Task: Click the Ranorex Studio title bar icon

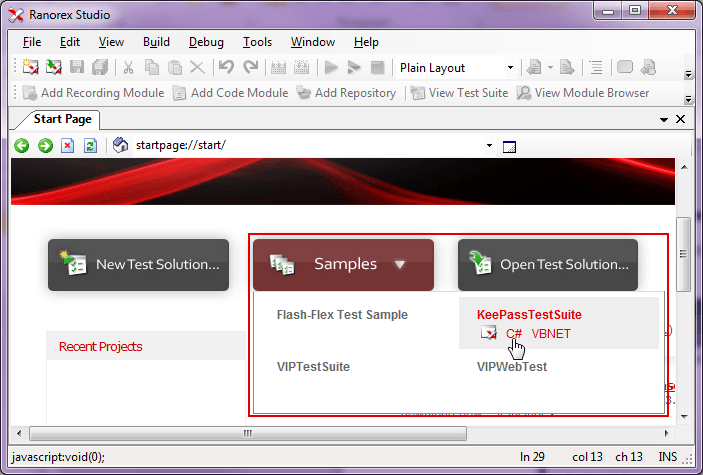Action: click(16, 15)
